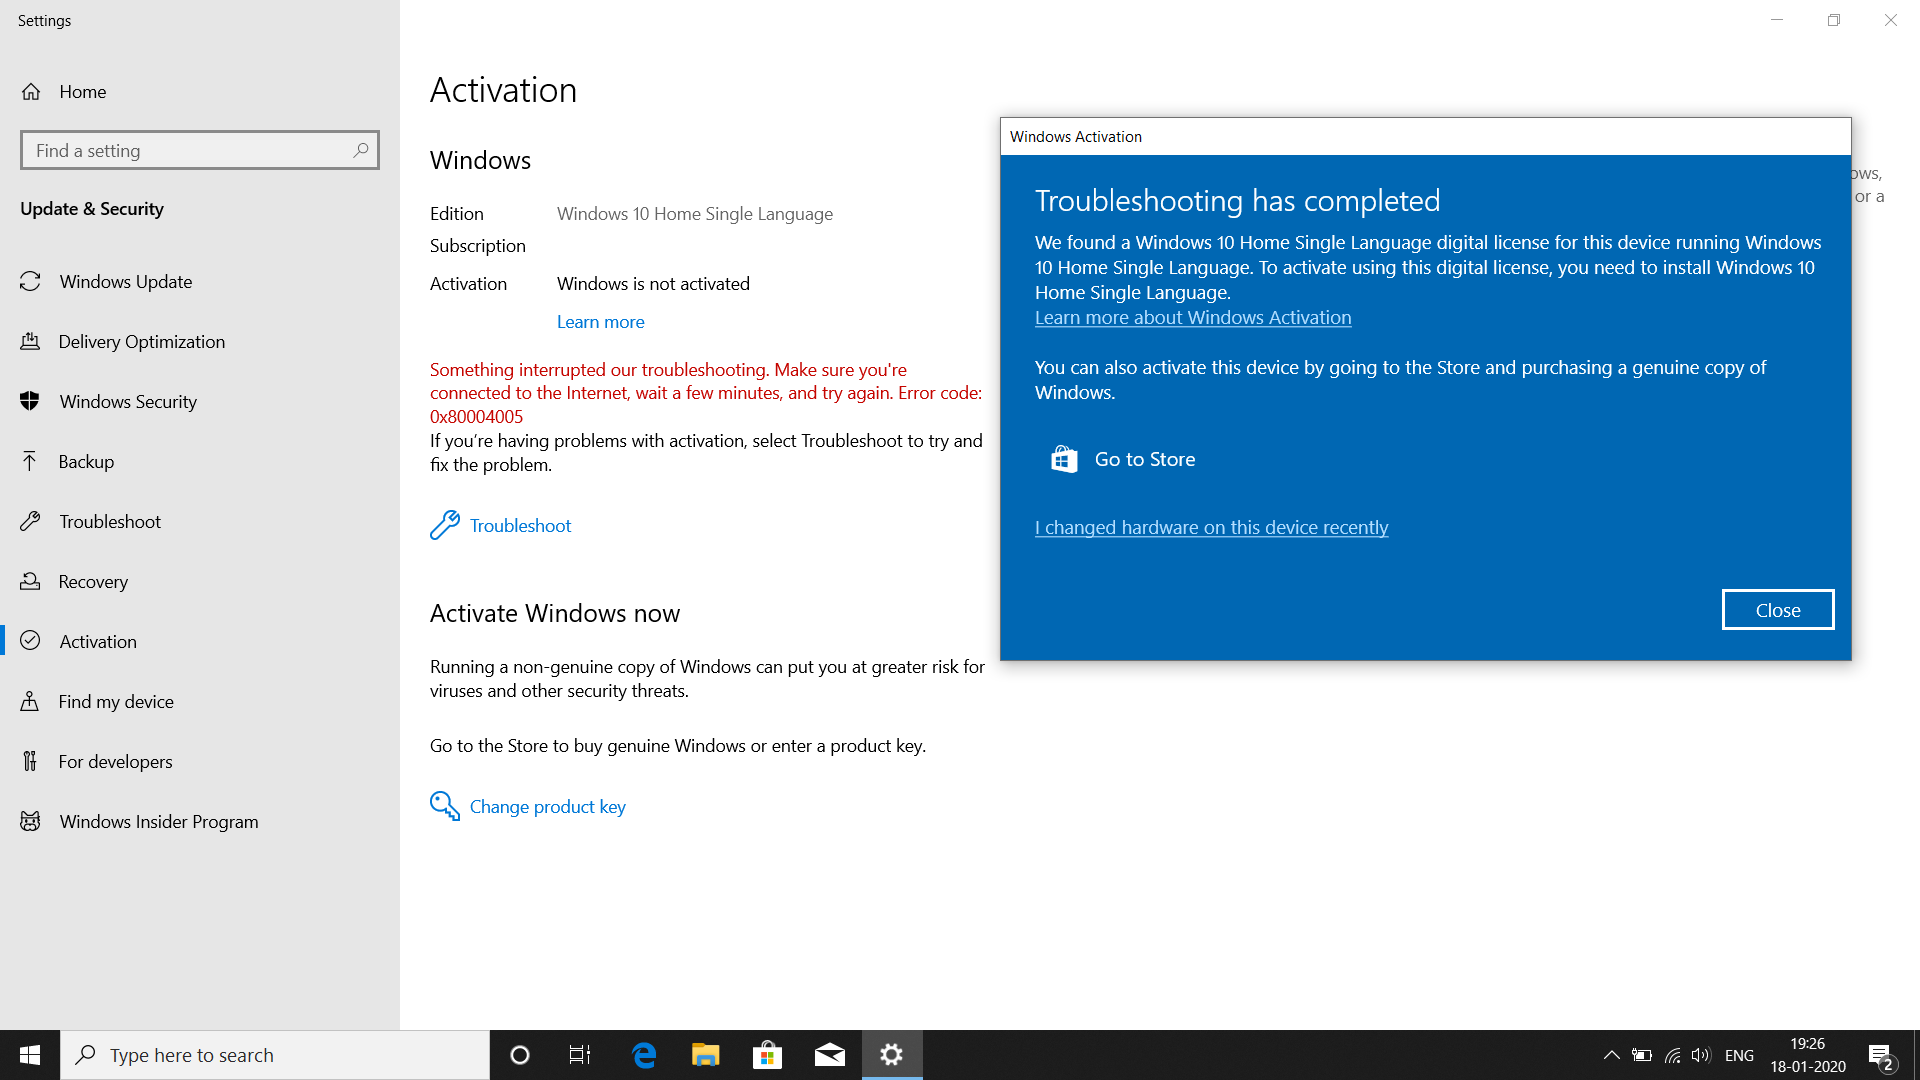Click the Activate Windows now heading
1920x1080 pixels.
tap(555, 613)
